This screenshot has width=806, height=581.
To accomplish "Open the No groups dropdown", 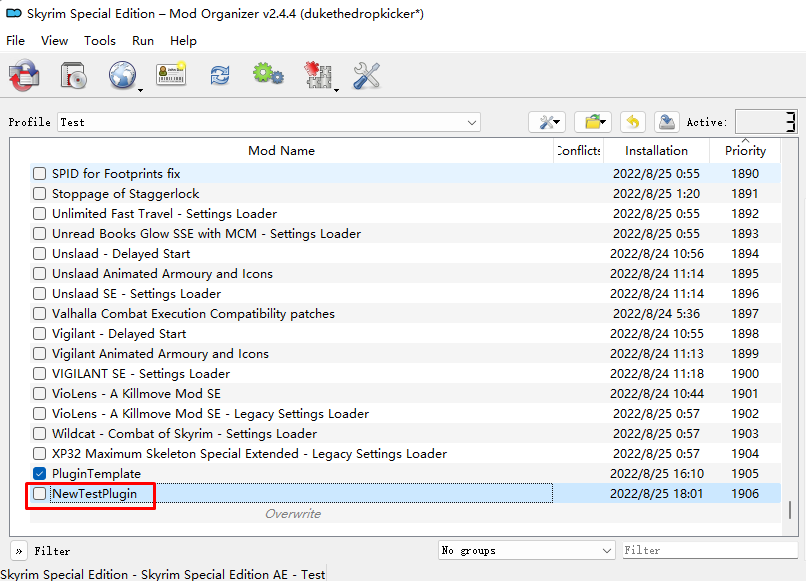I will pos(527,551).
